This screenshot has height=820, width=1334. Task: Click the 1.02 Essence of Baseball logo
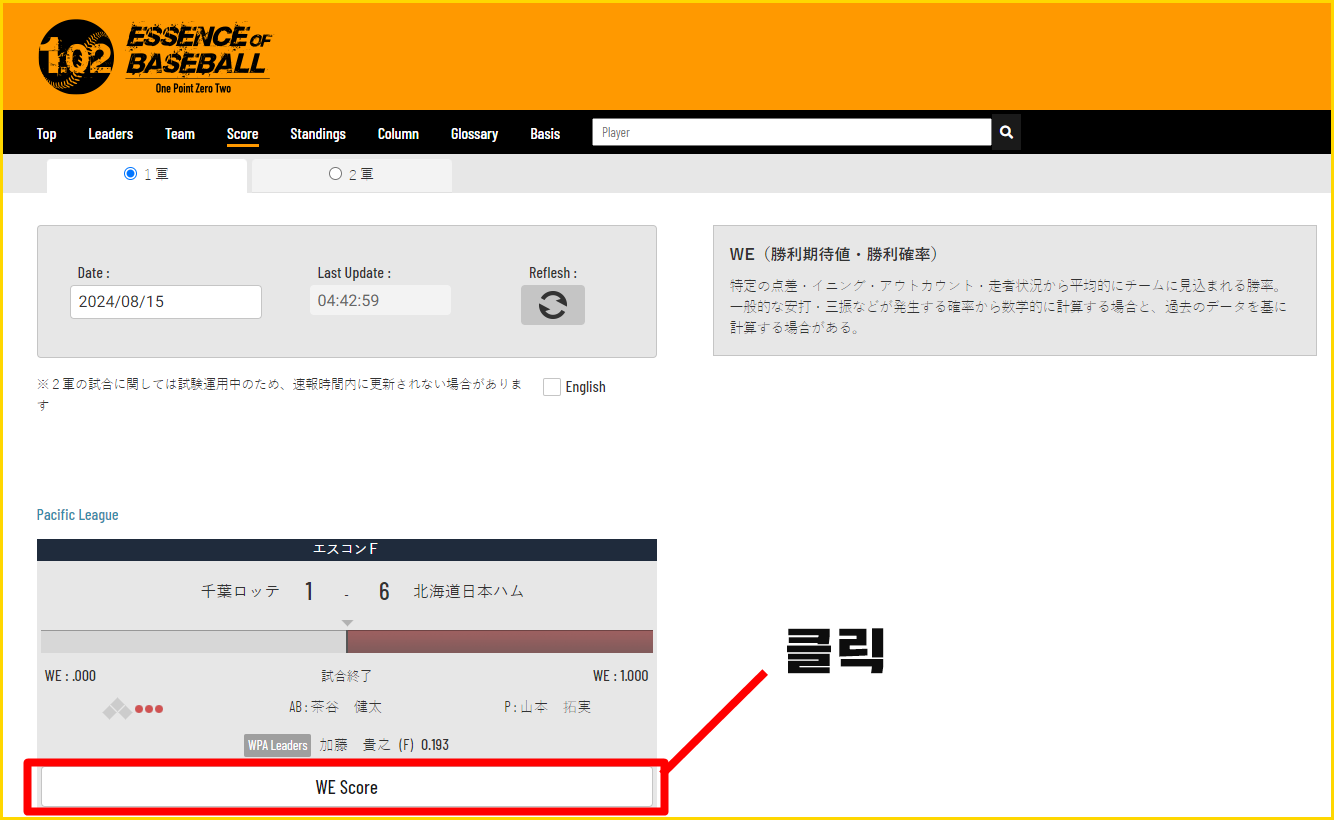155,57
